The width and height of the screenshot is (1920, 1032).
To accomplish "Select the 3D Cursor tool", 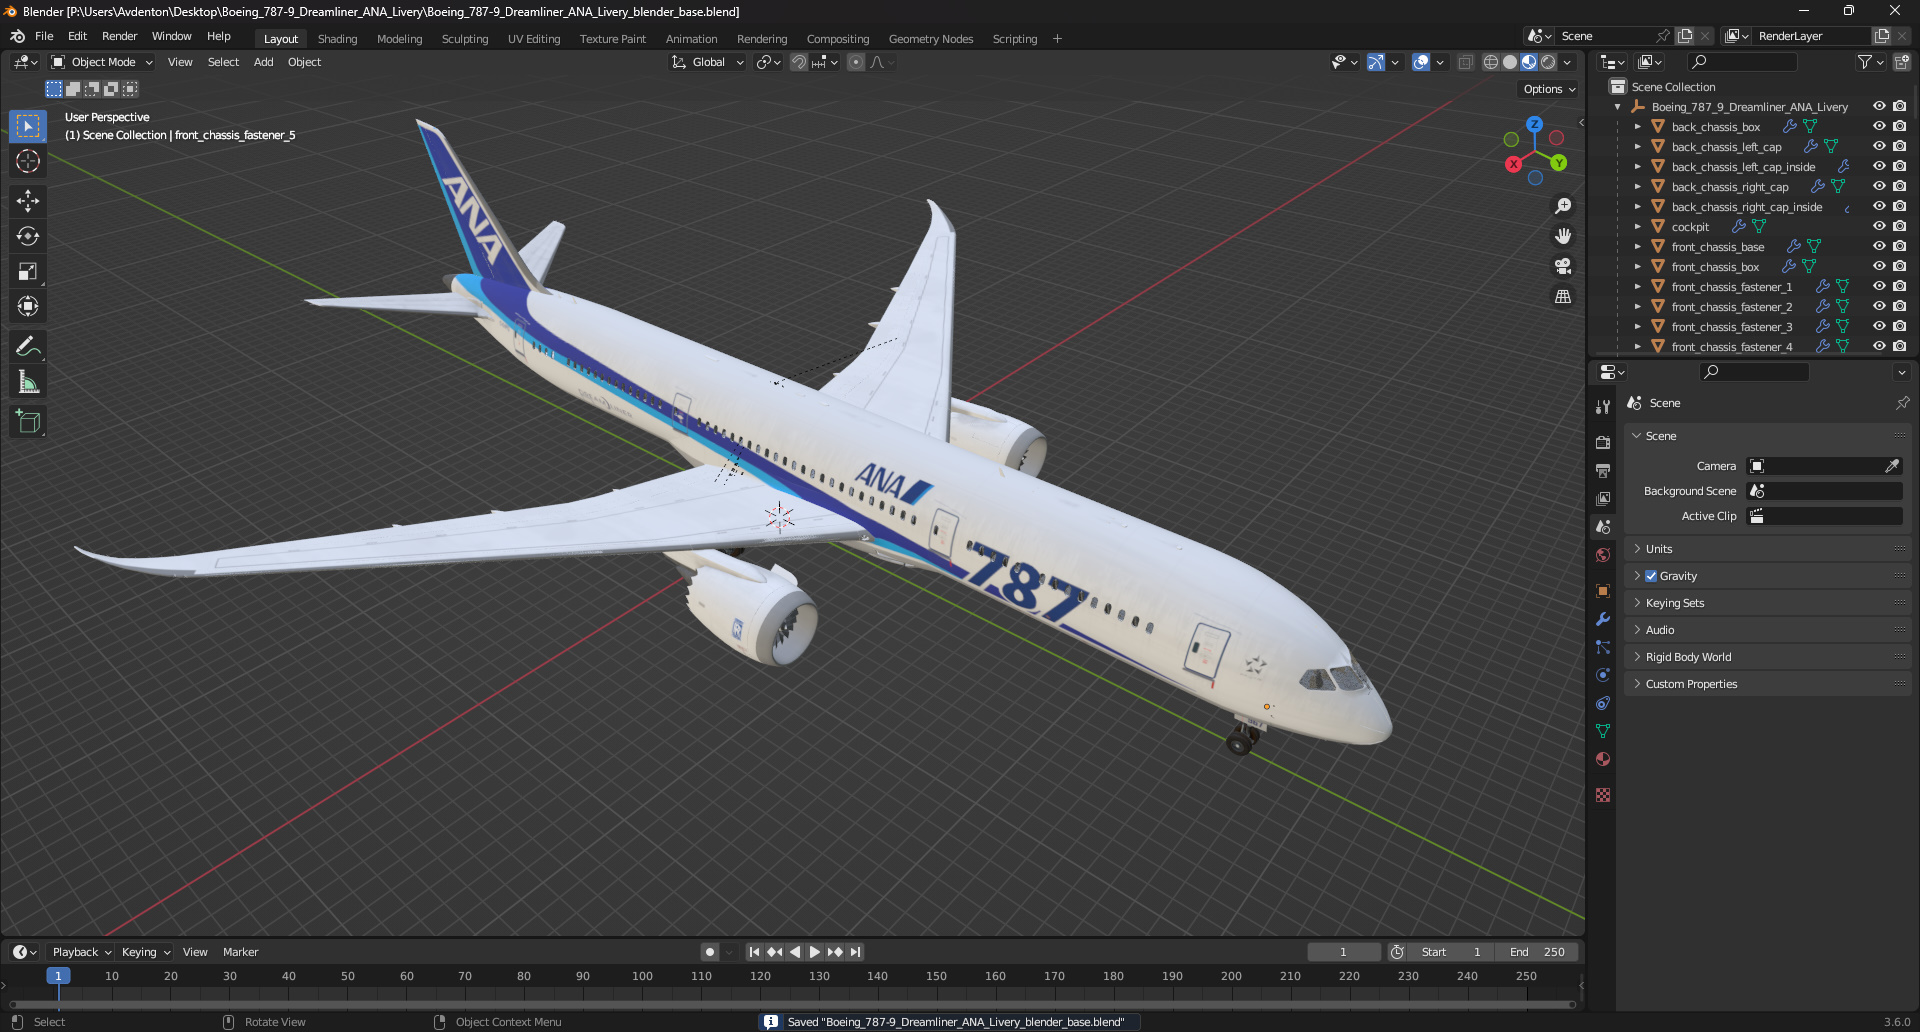I will tap(28, 161).
